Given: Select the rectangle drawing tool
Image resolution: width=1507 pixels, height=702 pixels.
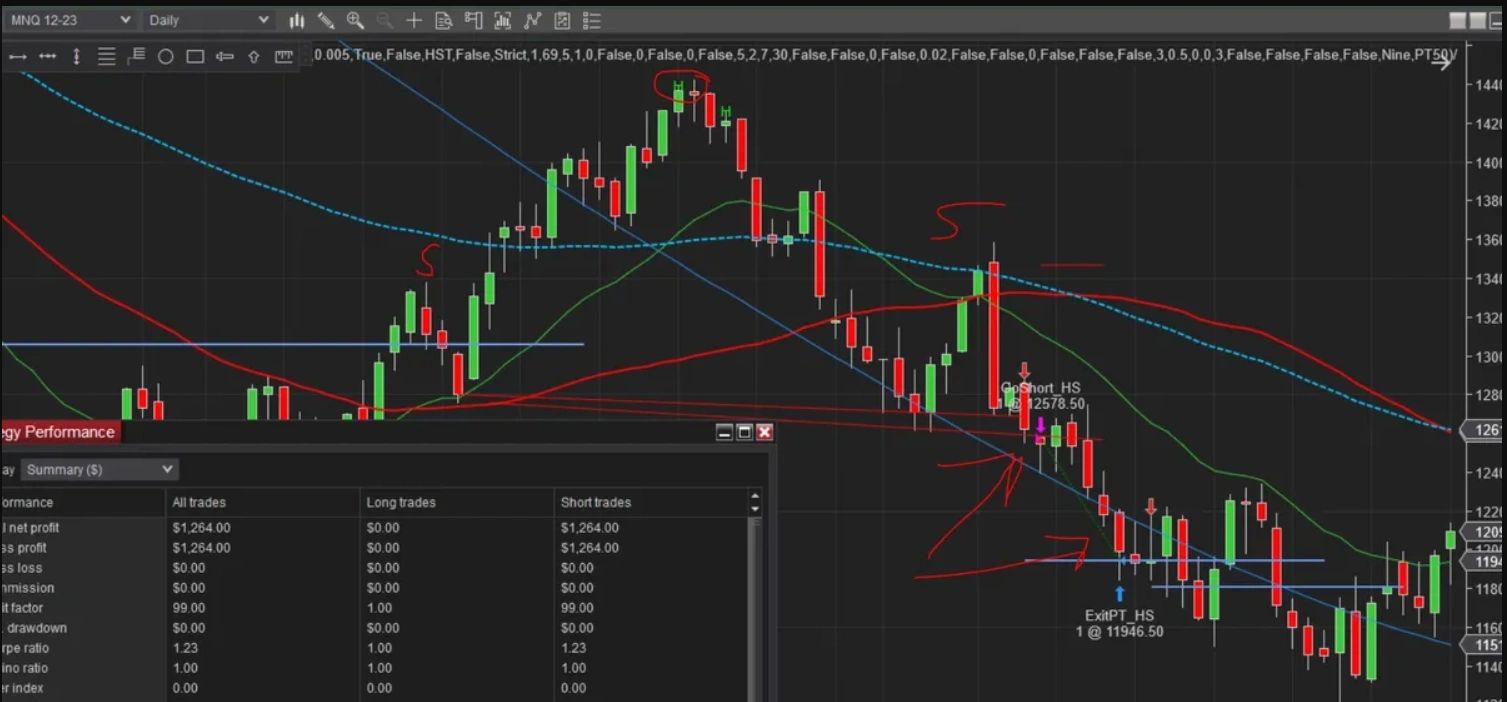Looking at the screenshot, I should 195,57.
